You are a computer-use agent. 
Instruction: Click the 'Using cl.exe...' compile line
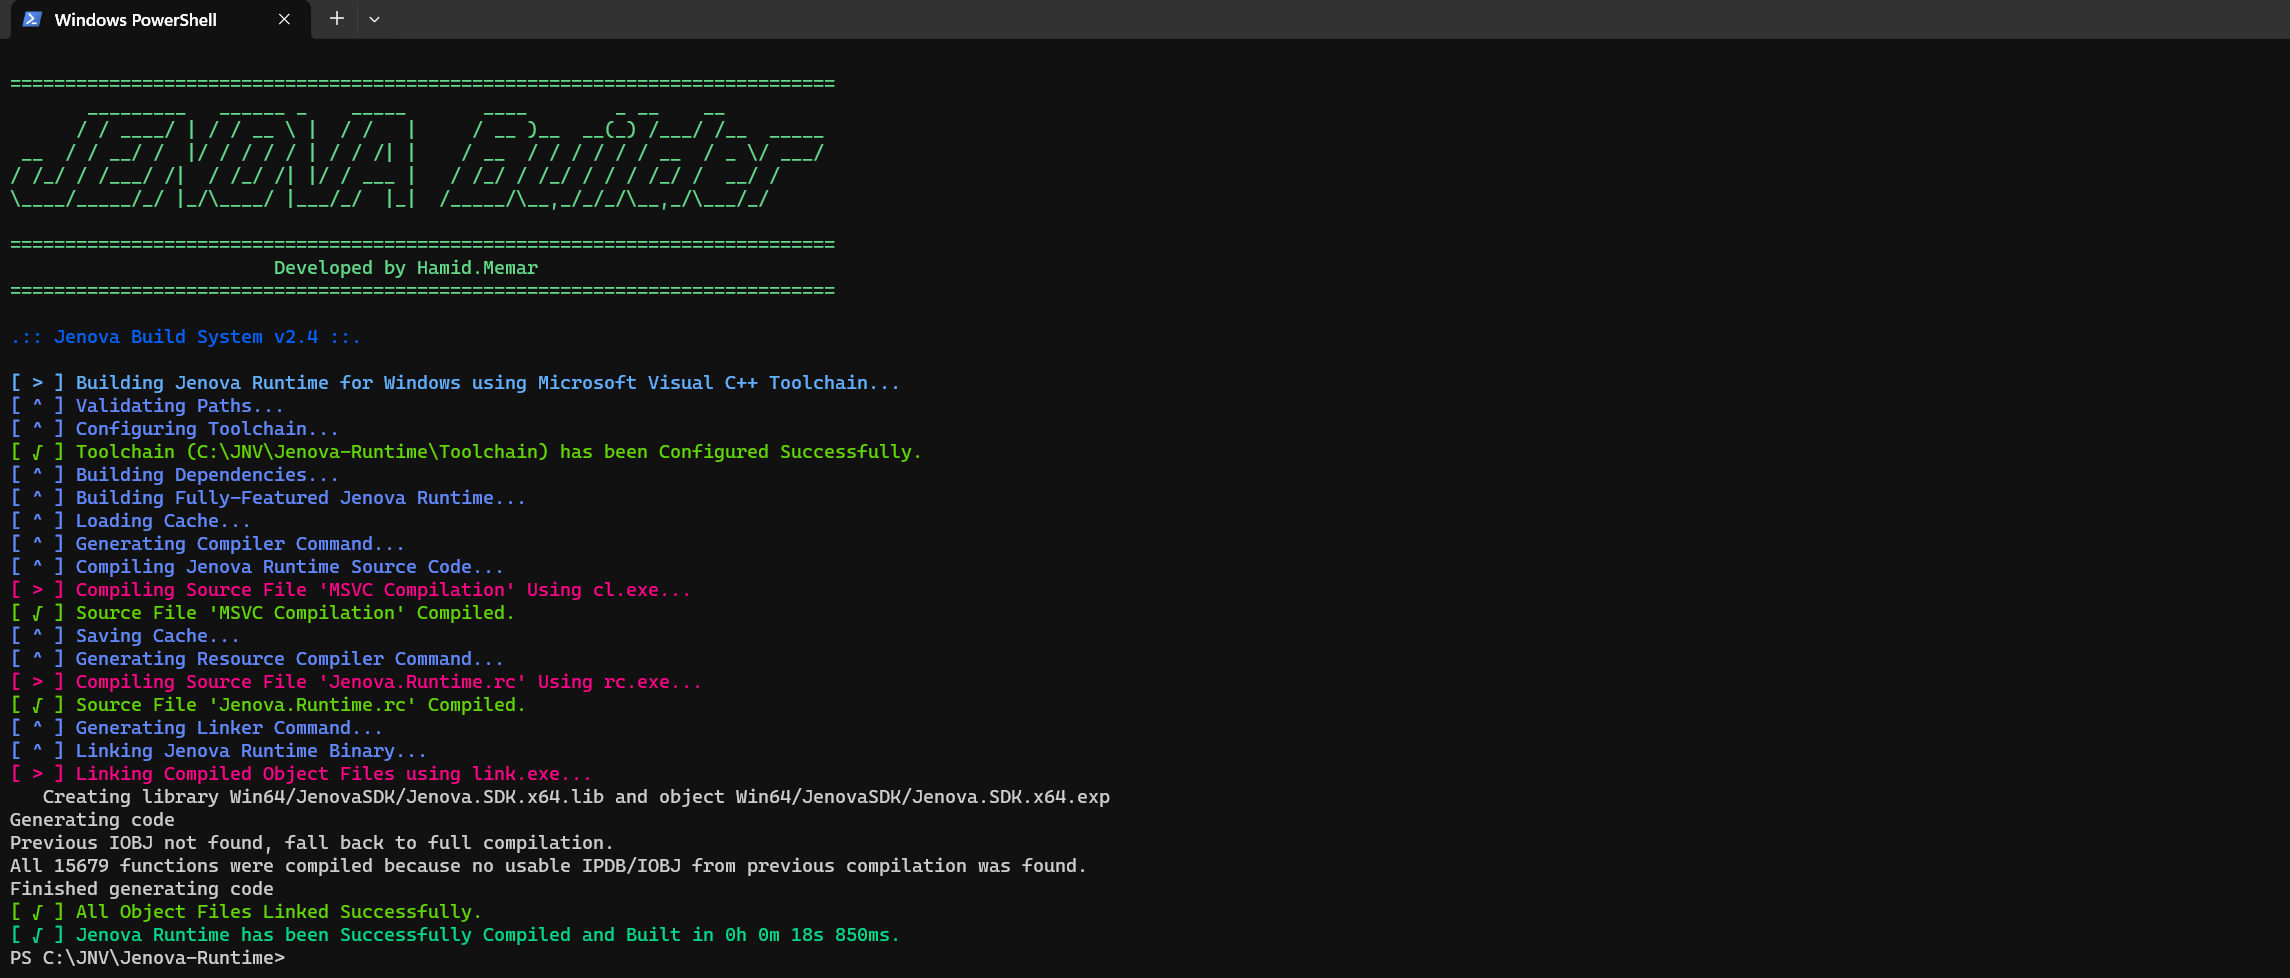pos(351,590)
